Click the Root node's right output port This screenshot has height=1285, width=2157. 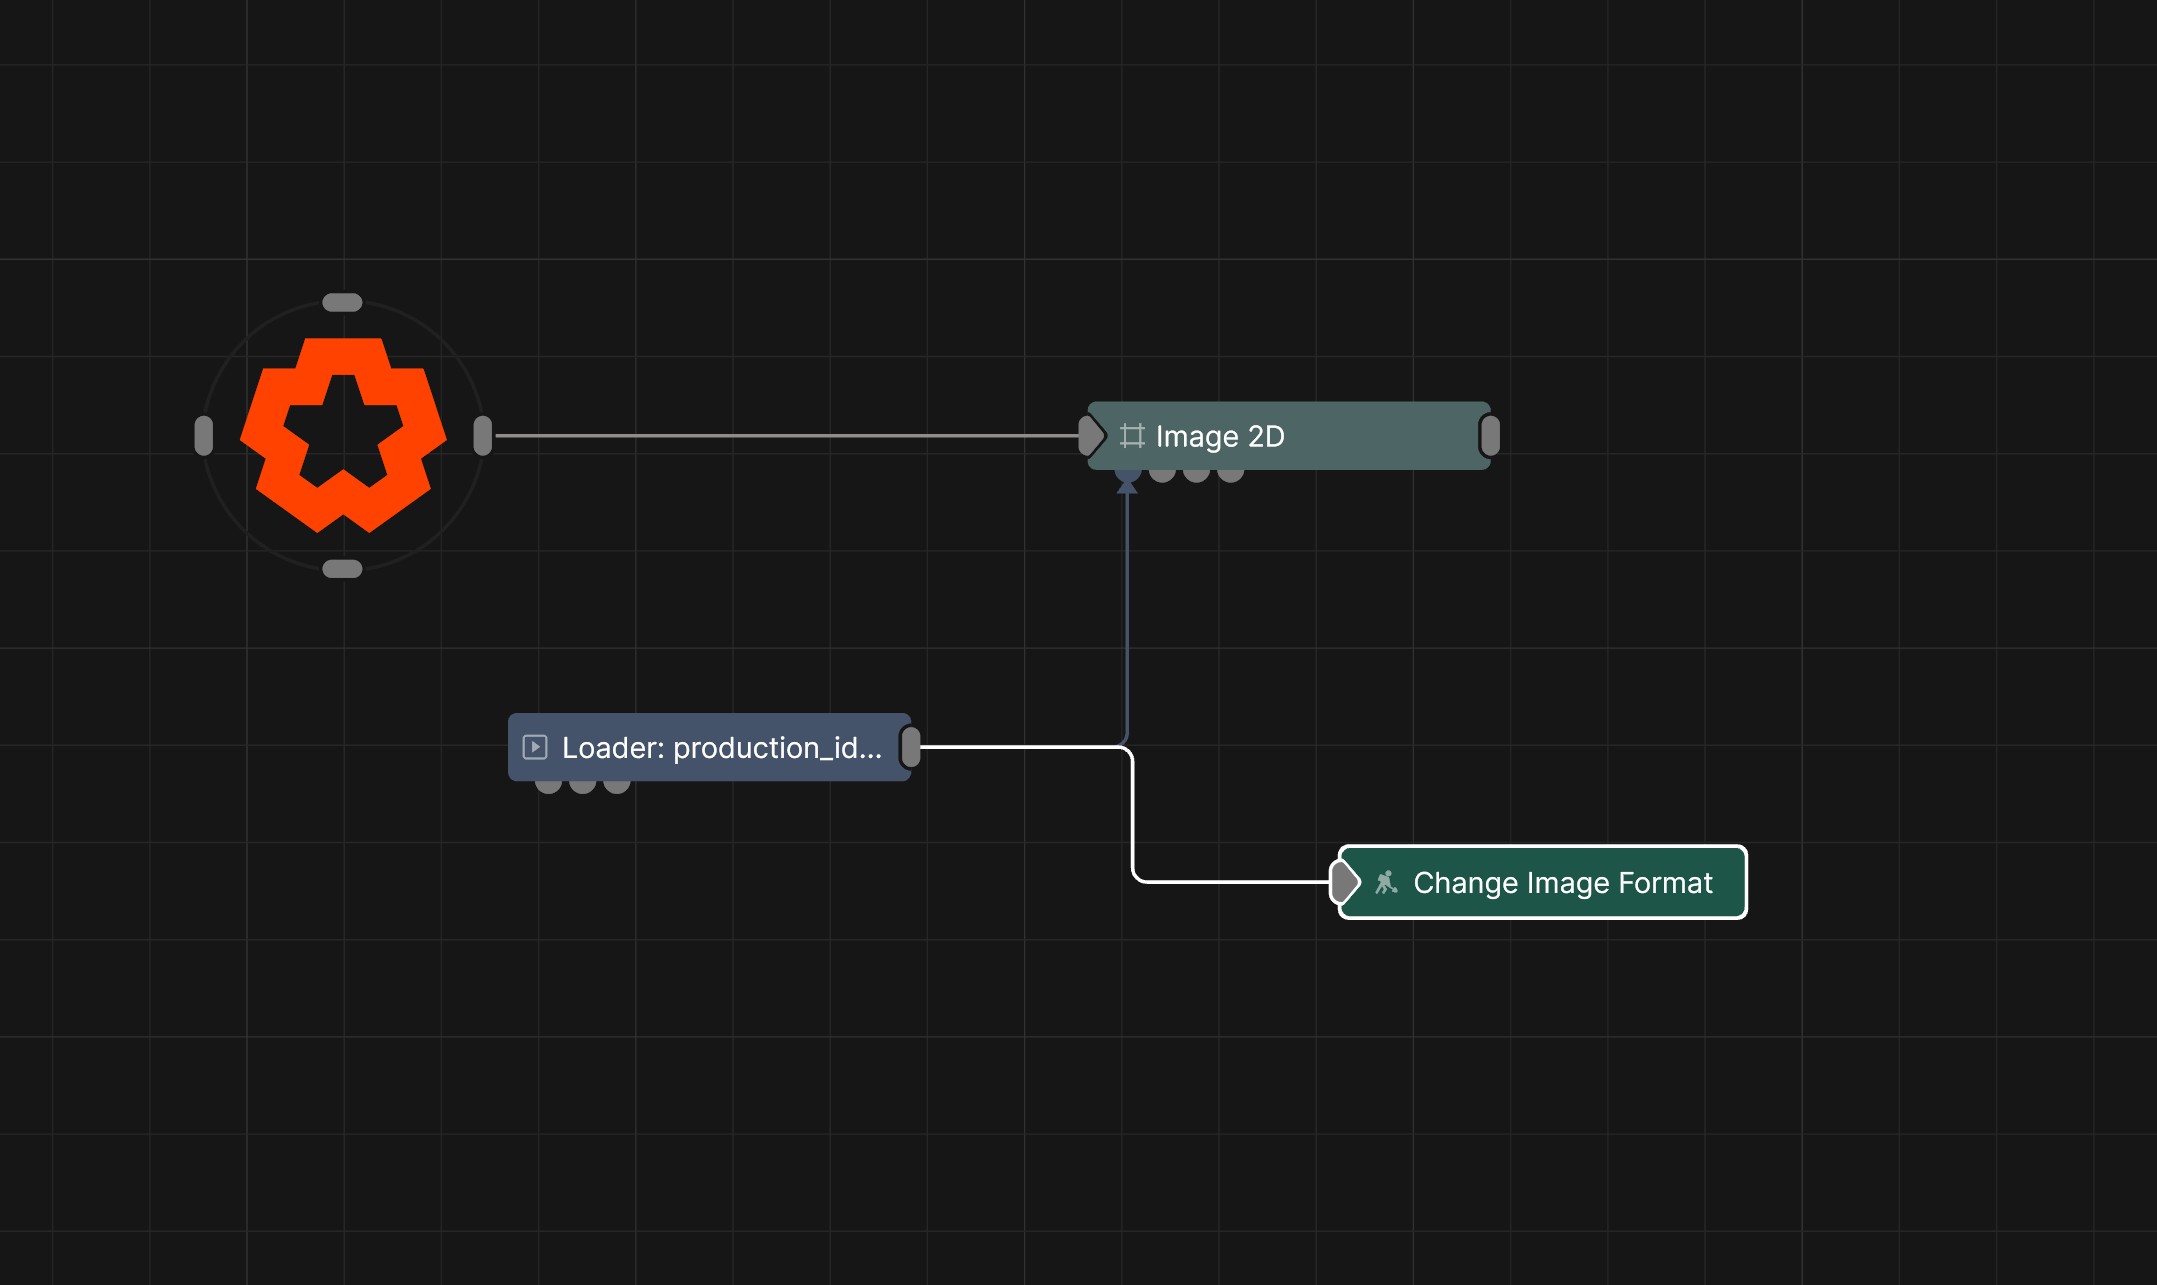[x=483, y=436]
